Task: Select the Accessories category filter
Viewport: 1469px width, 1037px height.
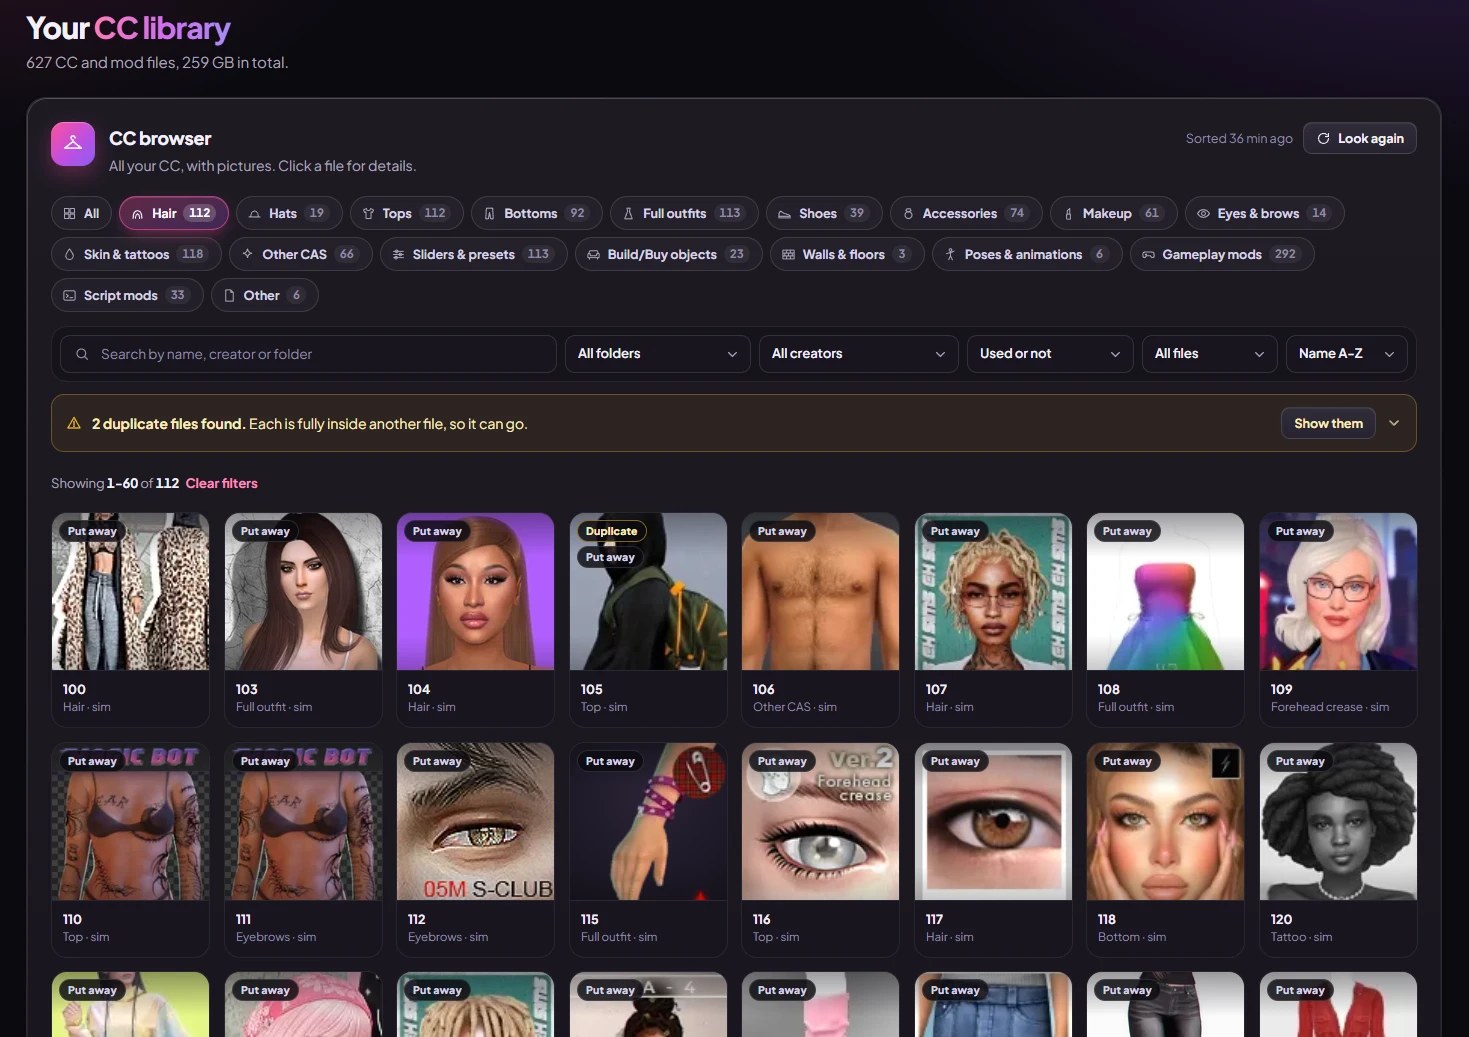Action: click(x=966, y=214)
